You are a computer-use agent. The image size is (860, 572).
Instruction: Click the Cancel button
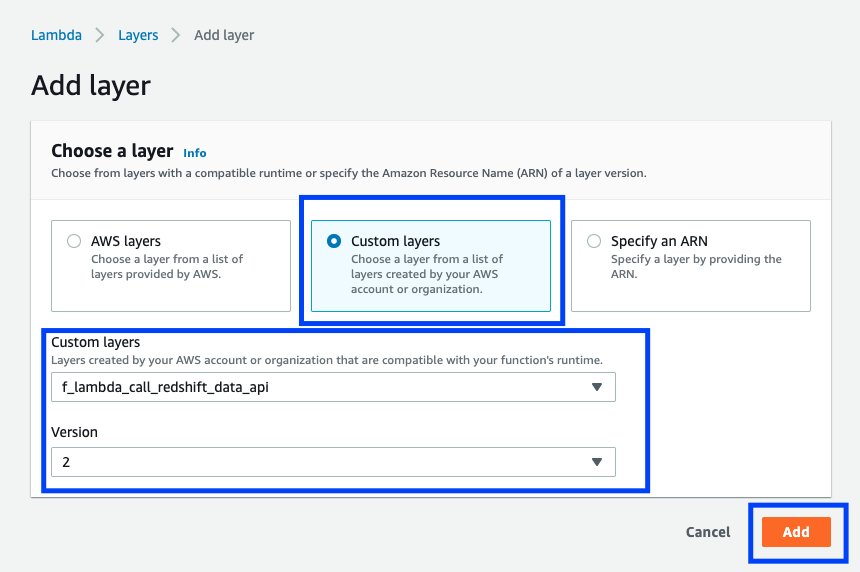(x=708, y=532)
